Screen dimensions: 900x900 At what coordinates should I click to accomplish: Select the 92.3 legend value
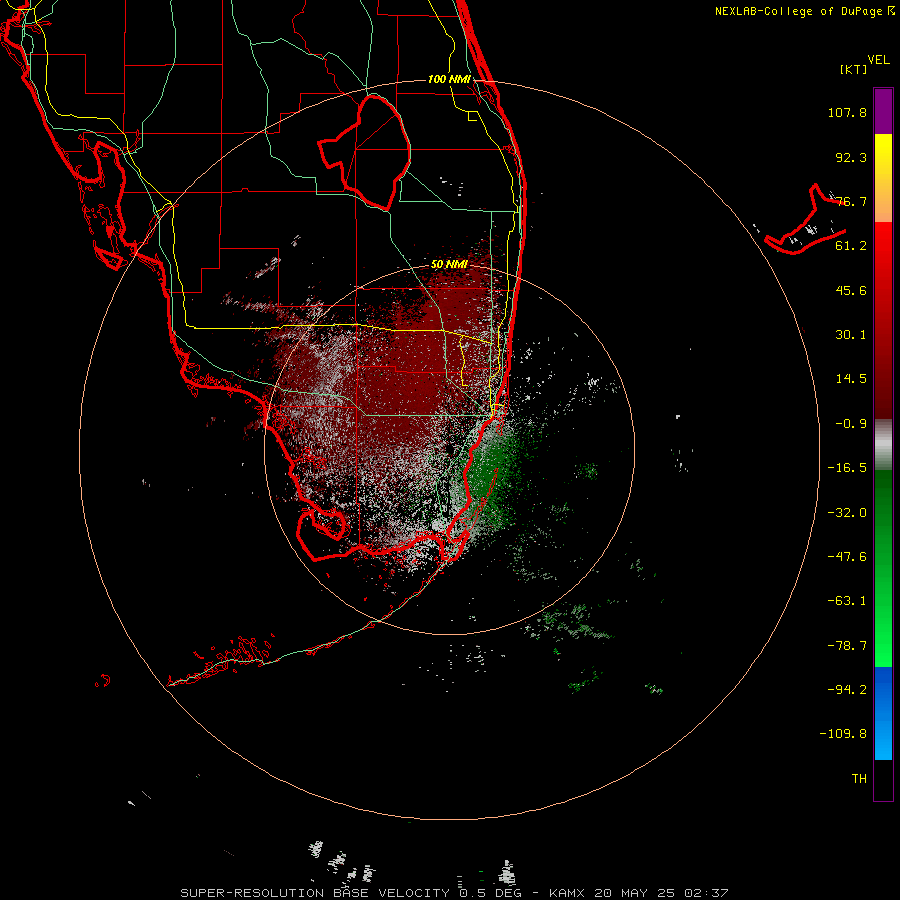pyautogui.click(x=851, y=157)
